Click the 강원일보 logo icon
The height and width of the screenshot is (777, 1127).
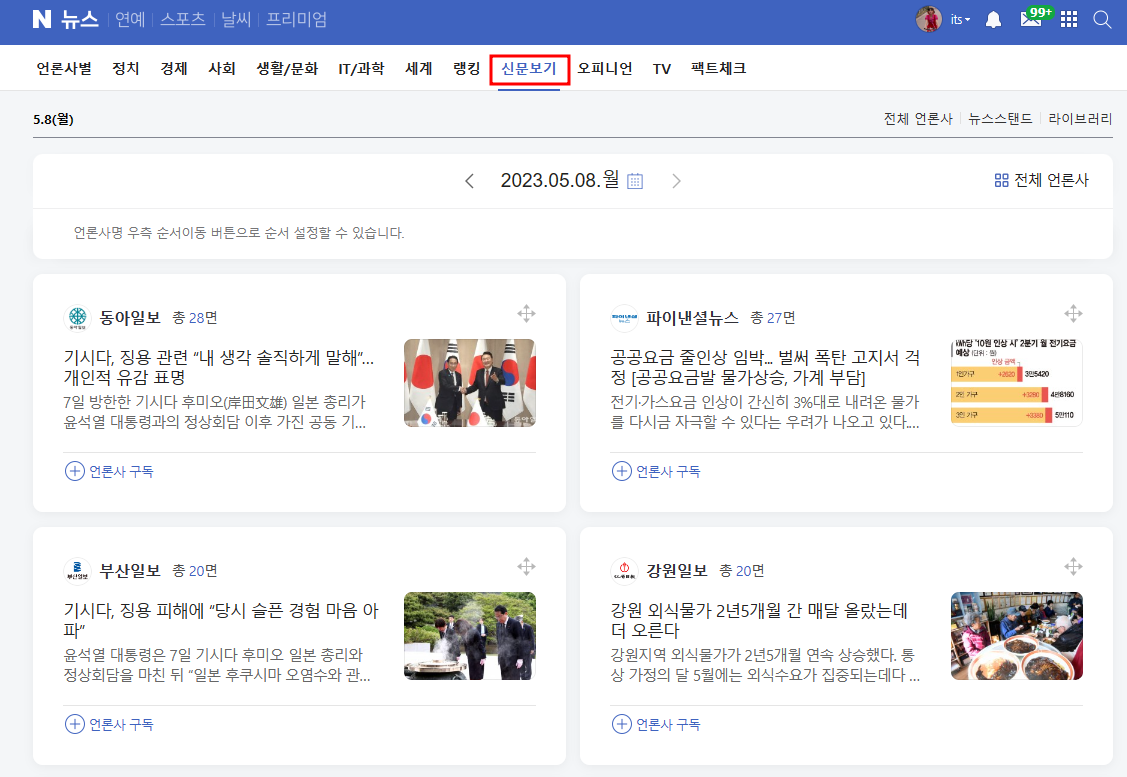624,571
